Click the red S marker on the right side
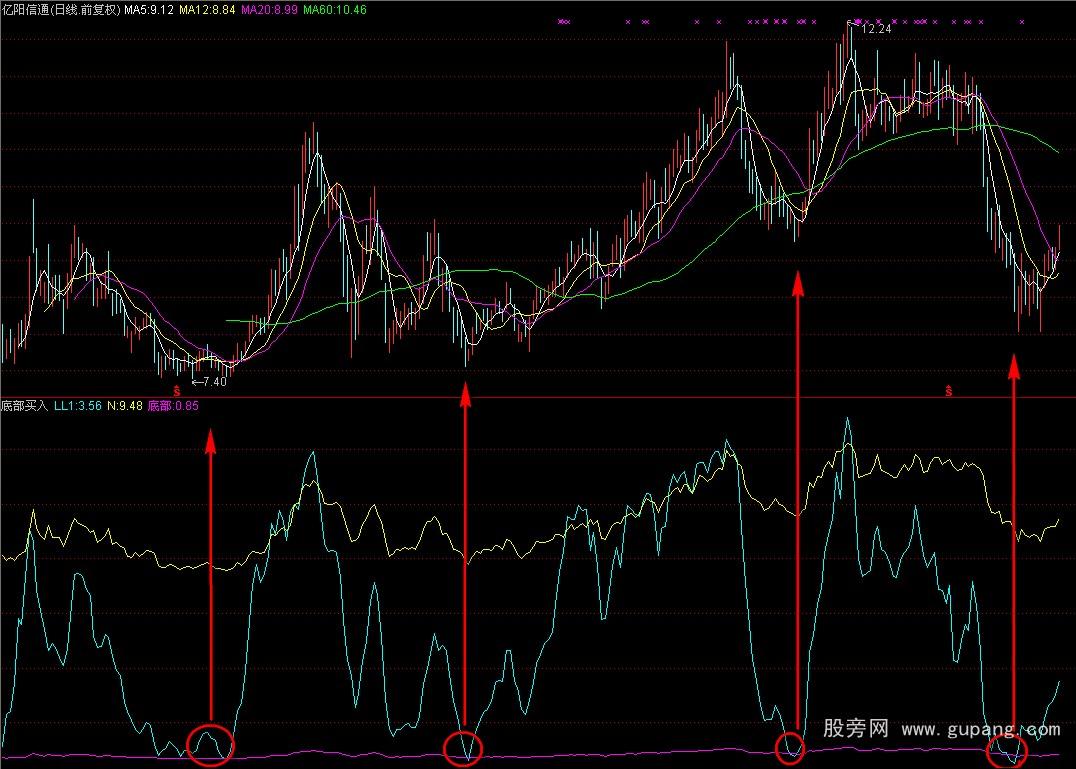 point(948,390)
